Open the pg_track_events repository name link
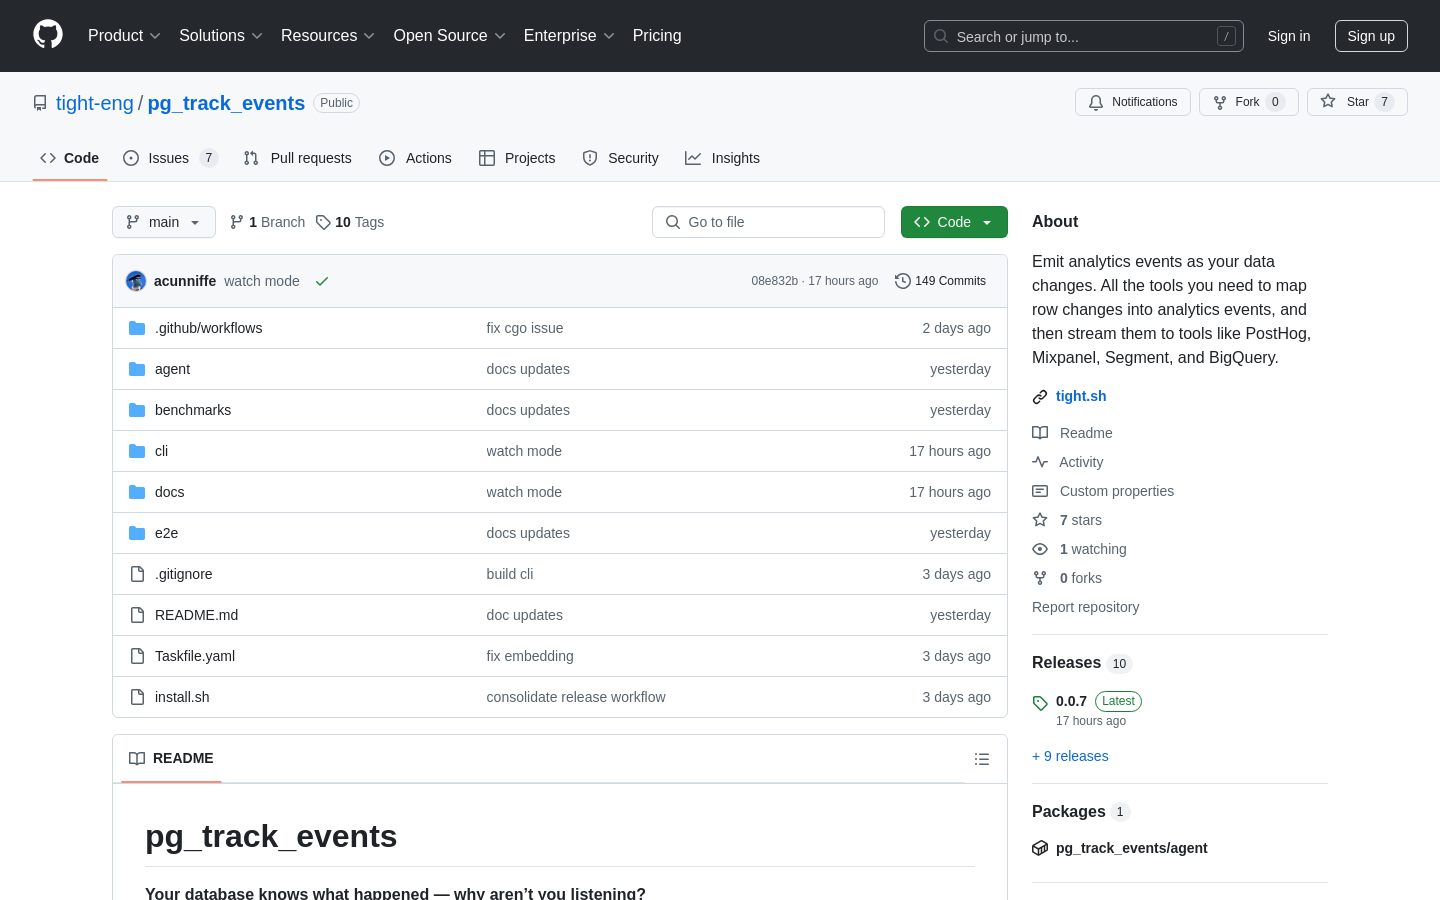Image resolution: width=1440 pixels, height=900 pixels. [x=226, y=103]
